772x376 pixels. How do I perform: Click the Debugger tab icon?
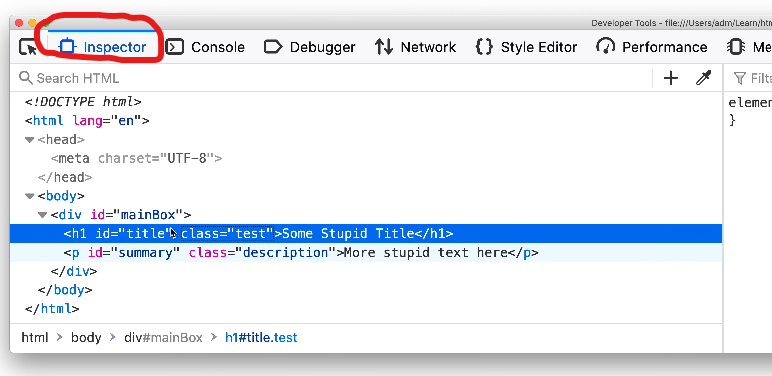point(273,47)
